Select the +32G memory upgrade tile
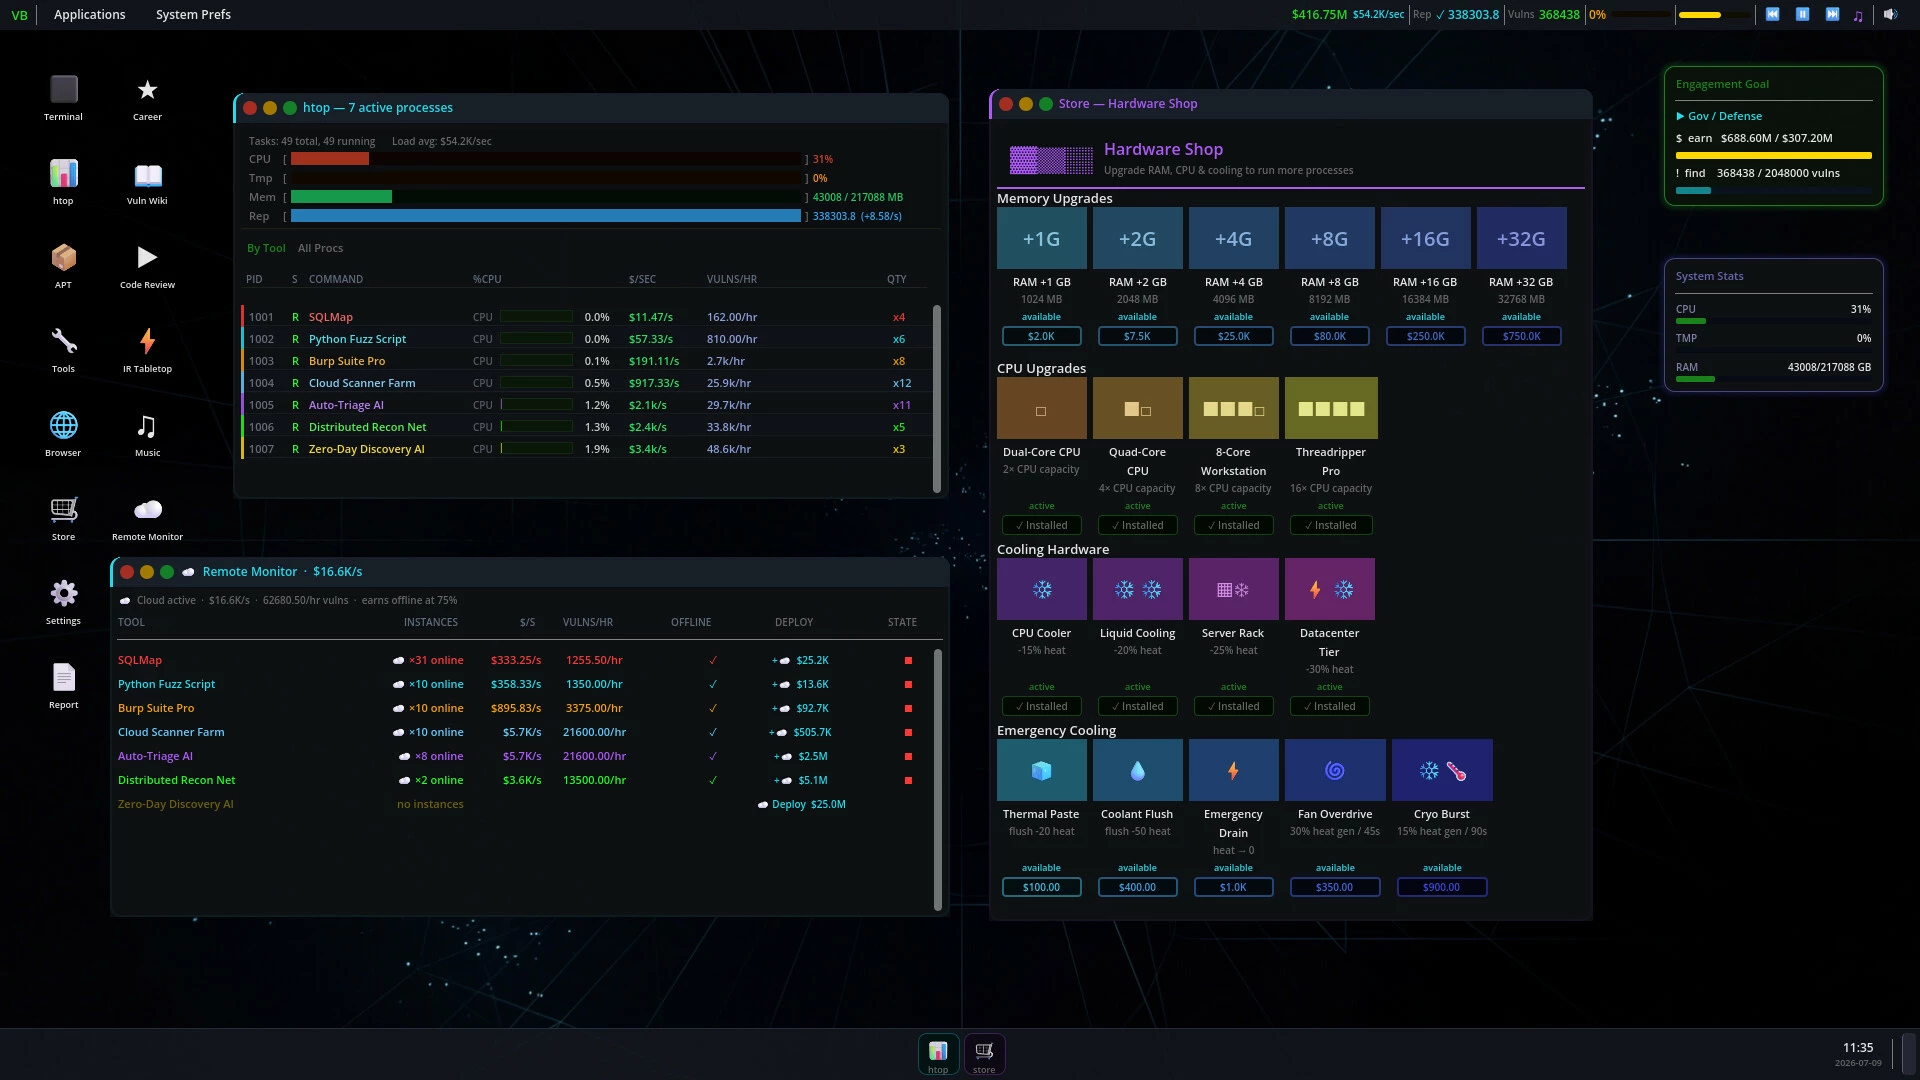Screen dimensions: 1920x1080 click(1521, 238)
